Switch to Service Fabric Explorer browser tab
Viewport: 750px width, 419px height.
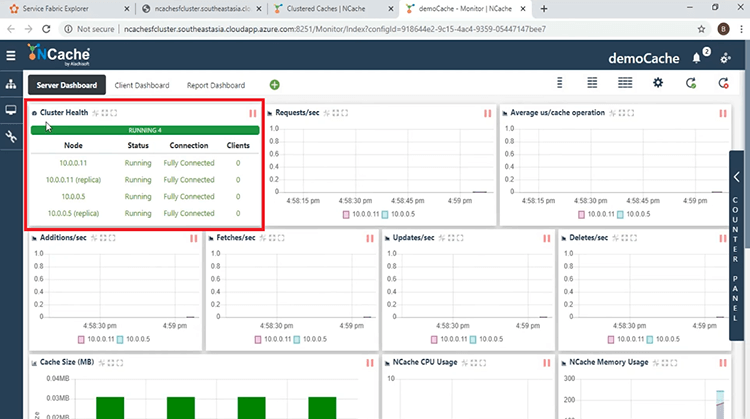pyautogui.click(x=68, y=9)
